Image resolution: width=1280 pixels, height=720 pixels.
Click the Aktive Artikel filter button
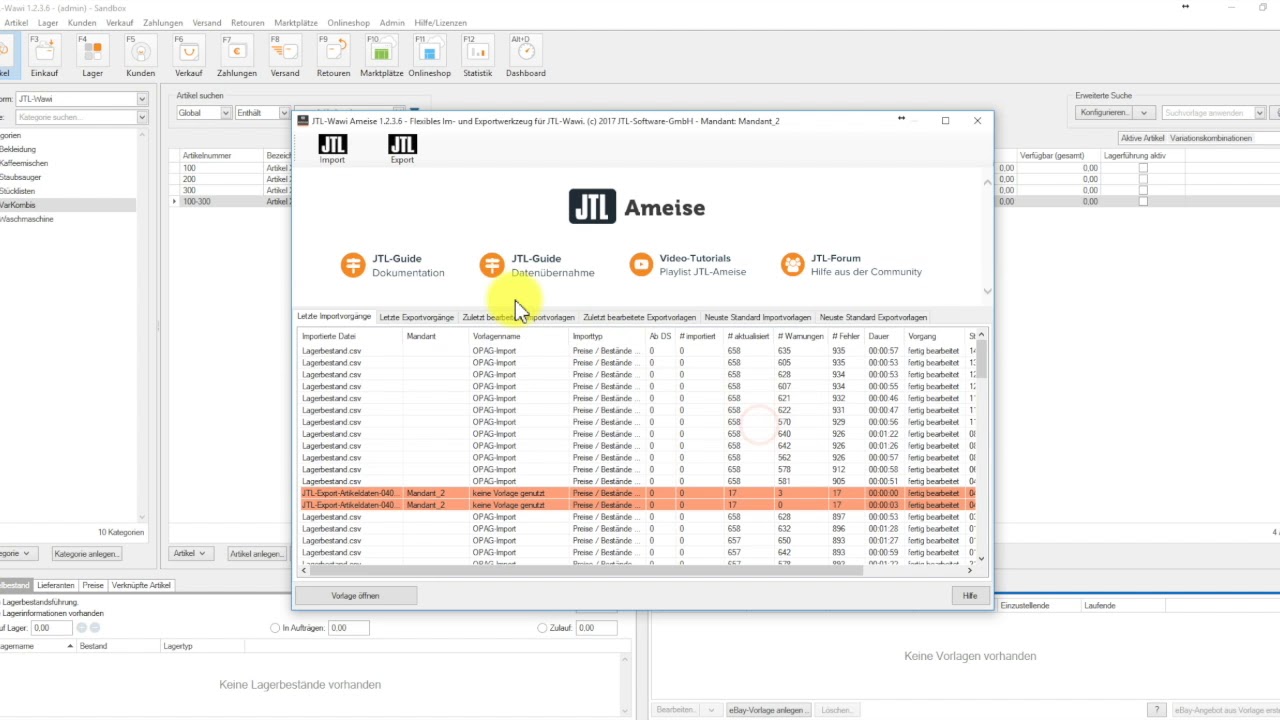(1142, 138)
